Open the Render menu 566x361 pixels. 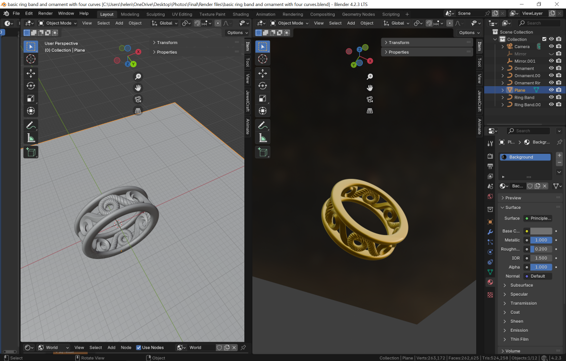point(45,14)
